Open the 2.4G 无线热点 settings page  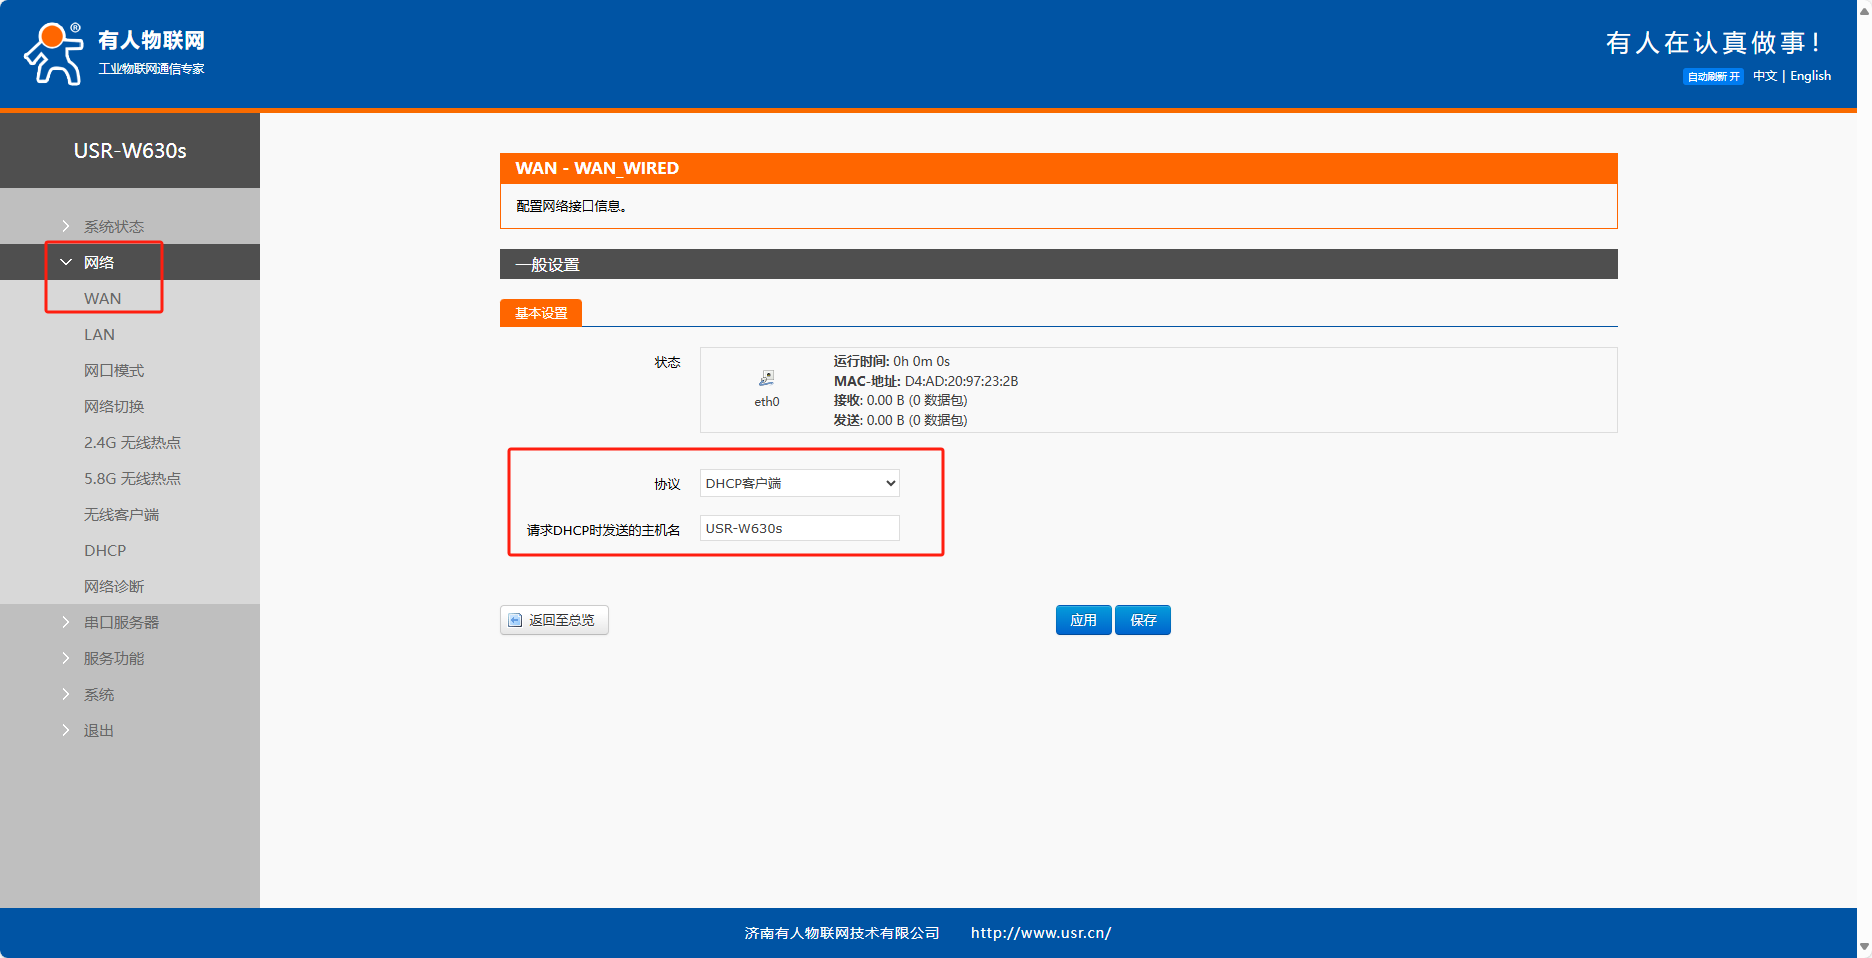pyautogui.click(x=132, y=443)
